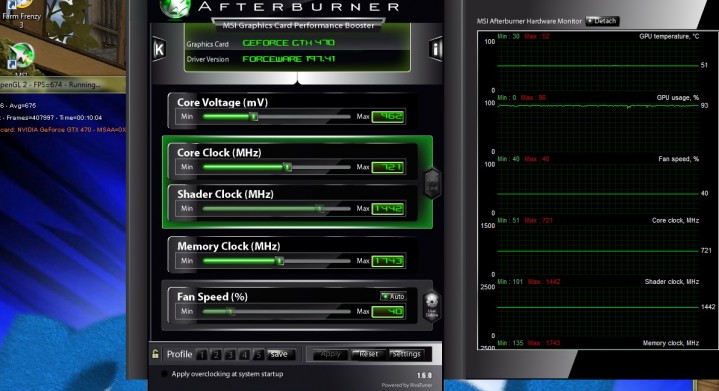This screenshot has height=391, width=719.
Task: Toggle the core and shader clock link button
Action: pos(432,183)
